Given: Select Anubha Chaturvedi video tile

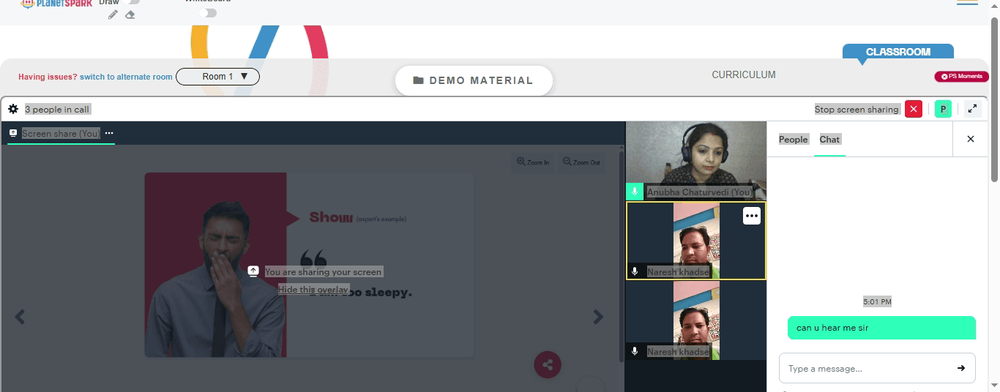Looking at the screenshot, I should (696, 161).
